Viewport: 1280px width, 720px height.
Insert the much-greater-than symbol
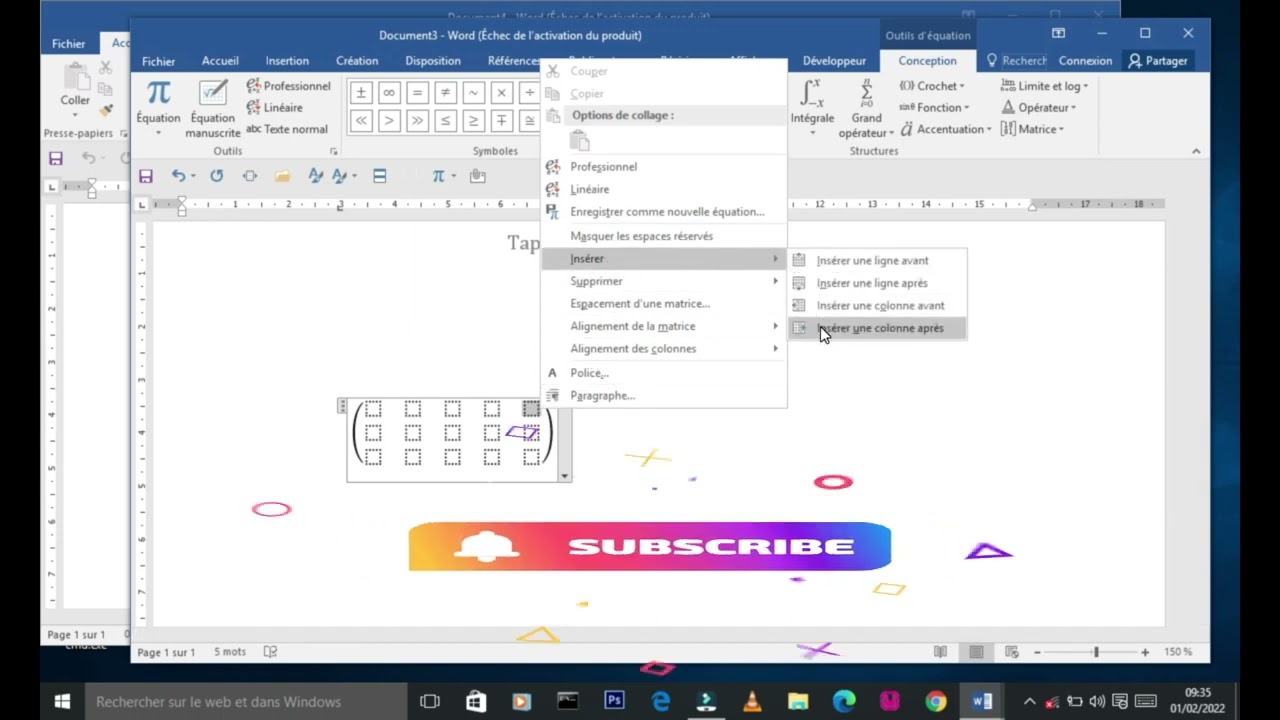(417, 121)
